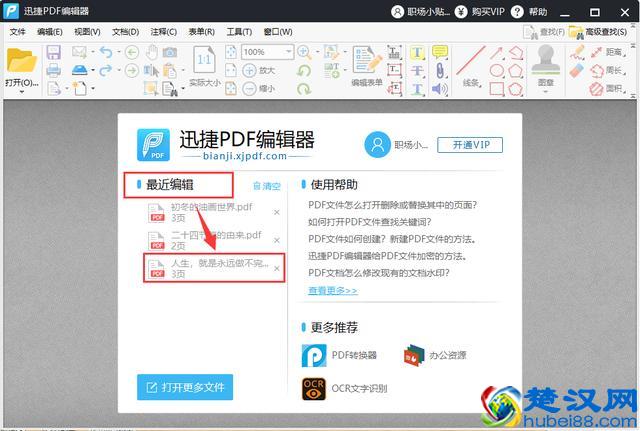Select the Snapshot camera tool
The height and width of the screenshot is (431, 640).
[x=170, y=52]
